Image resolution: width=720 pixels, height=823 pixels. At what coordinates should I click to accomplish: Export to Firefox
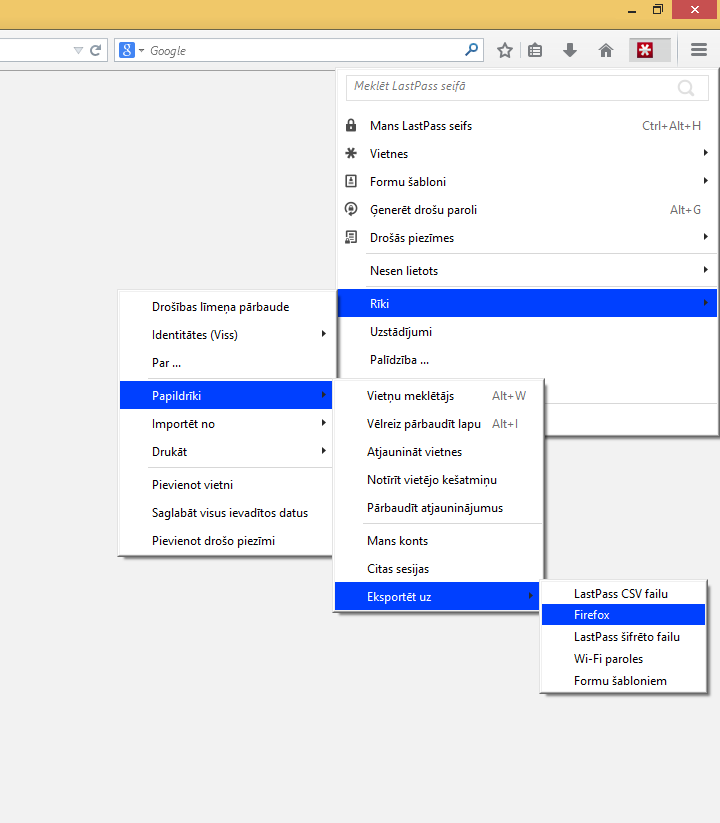coord(623,615)
